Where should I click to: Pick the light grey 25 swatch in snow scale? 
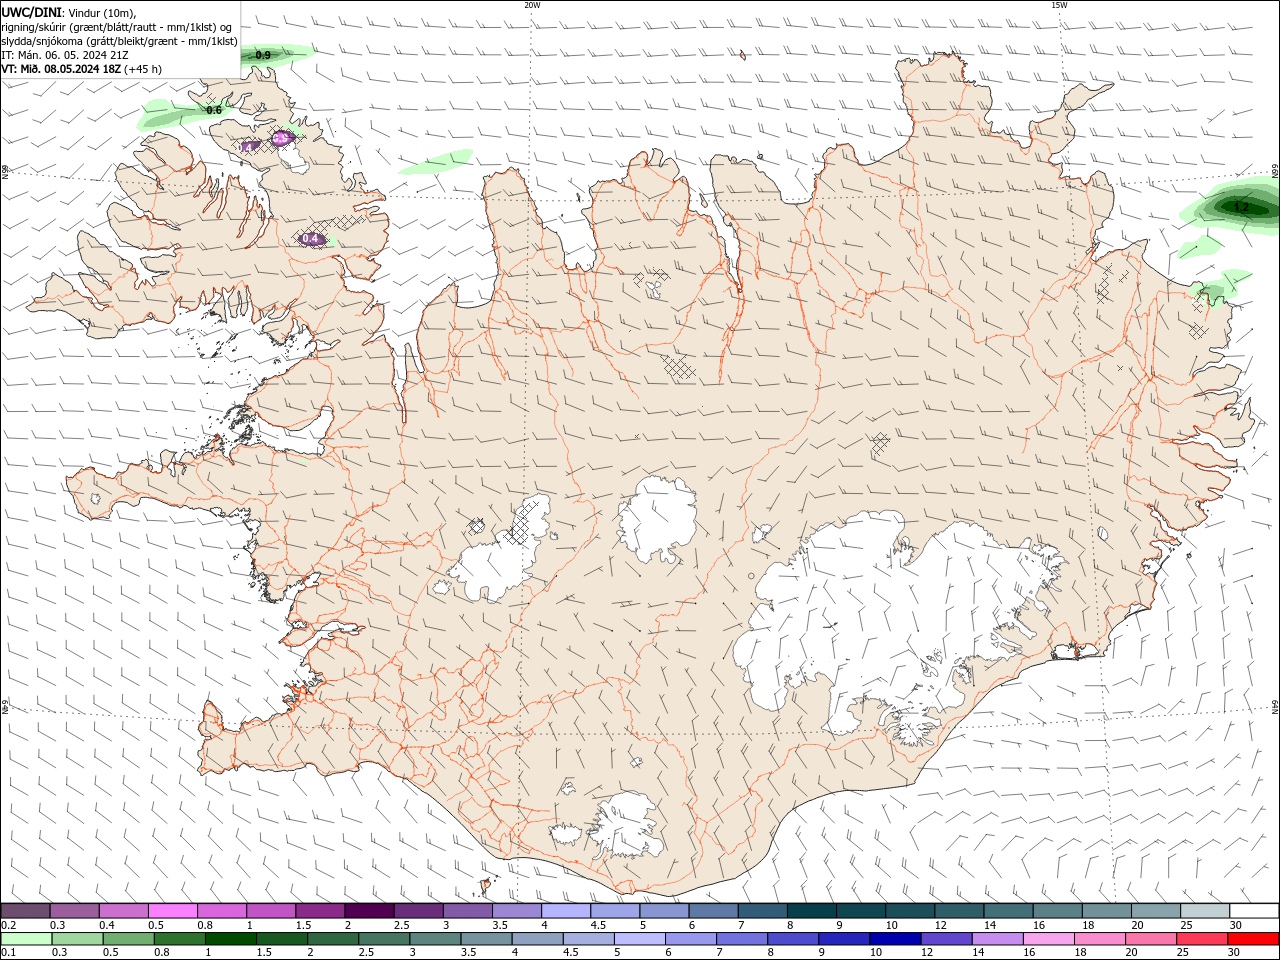(1205, 911)
